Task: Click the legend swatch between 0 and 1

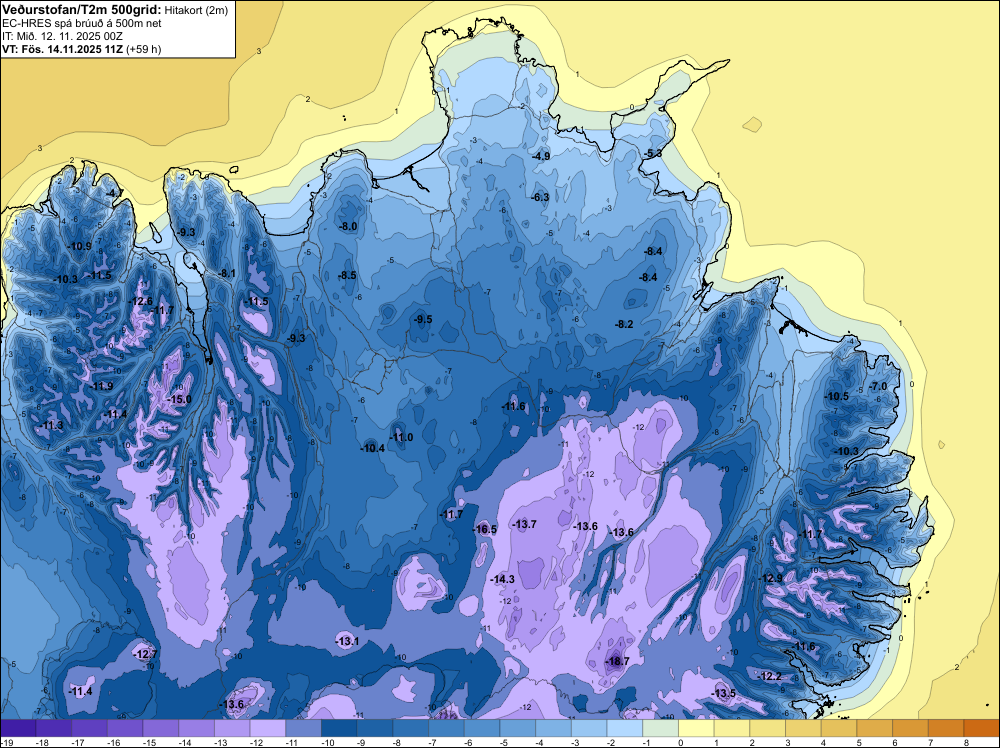Action: 696,728
